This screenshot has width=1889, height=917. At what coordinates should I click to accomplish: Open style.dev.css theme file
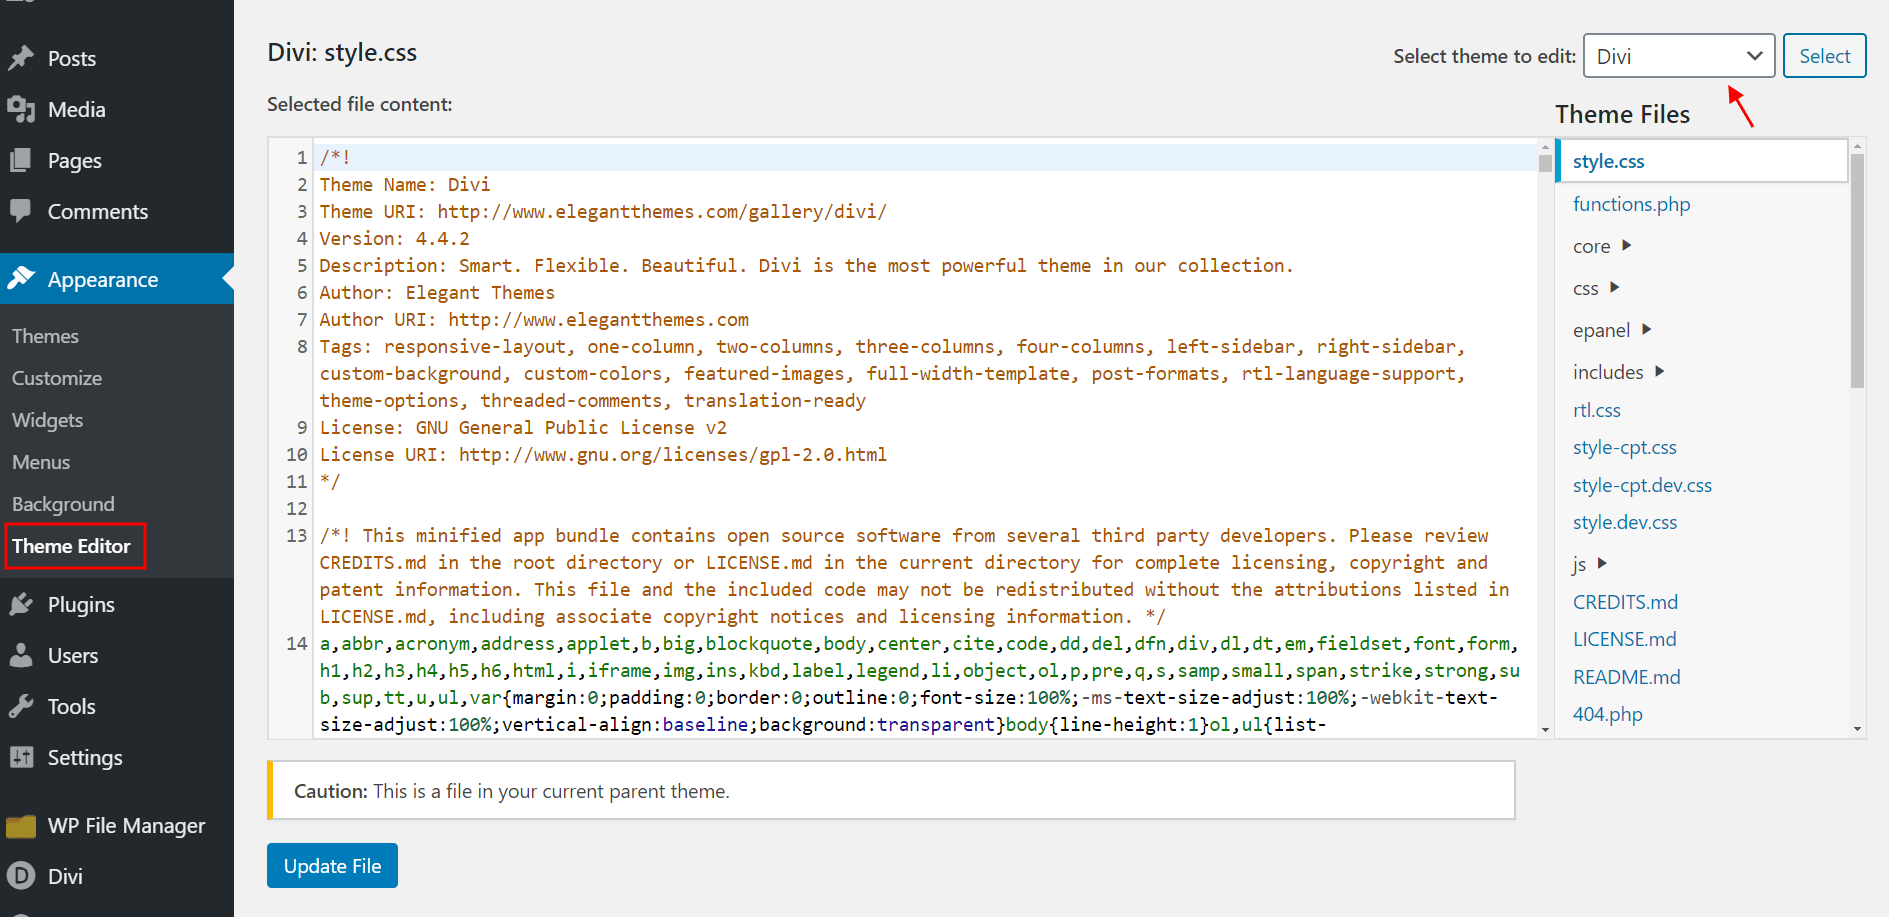tap(1625, 522)
